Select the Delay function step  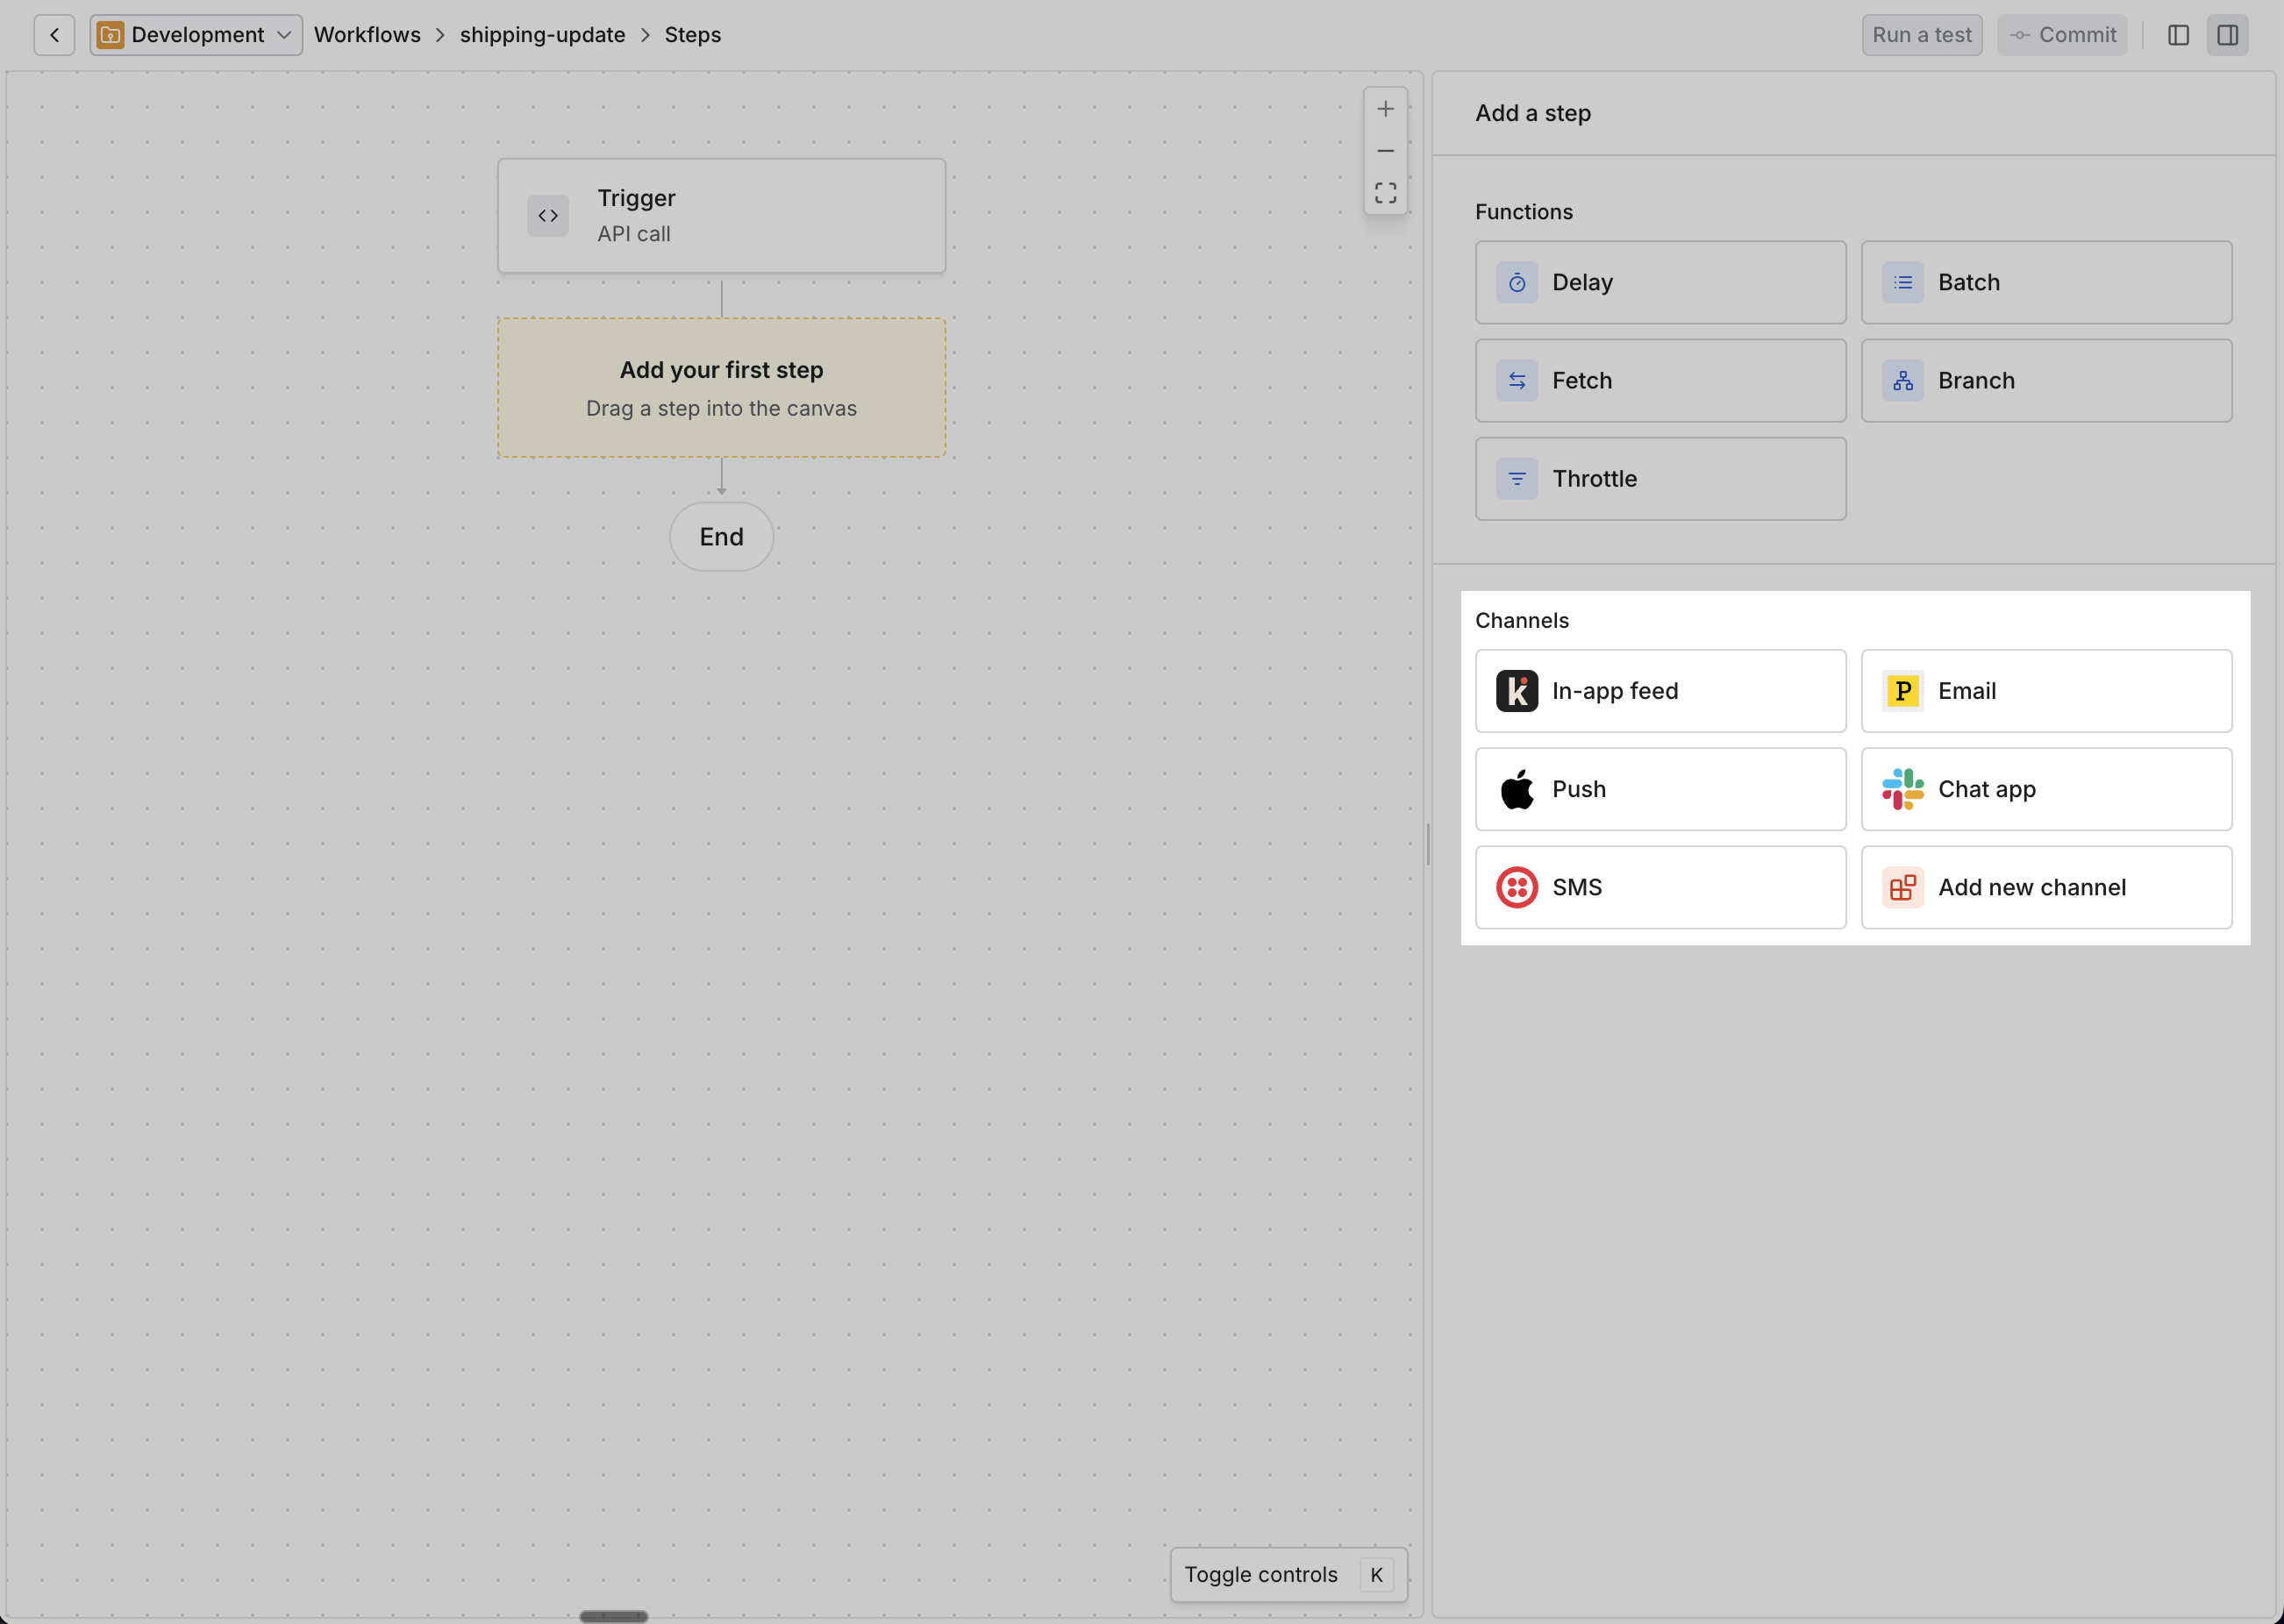click(x=1660, y=282)
